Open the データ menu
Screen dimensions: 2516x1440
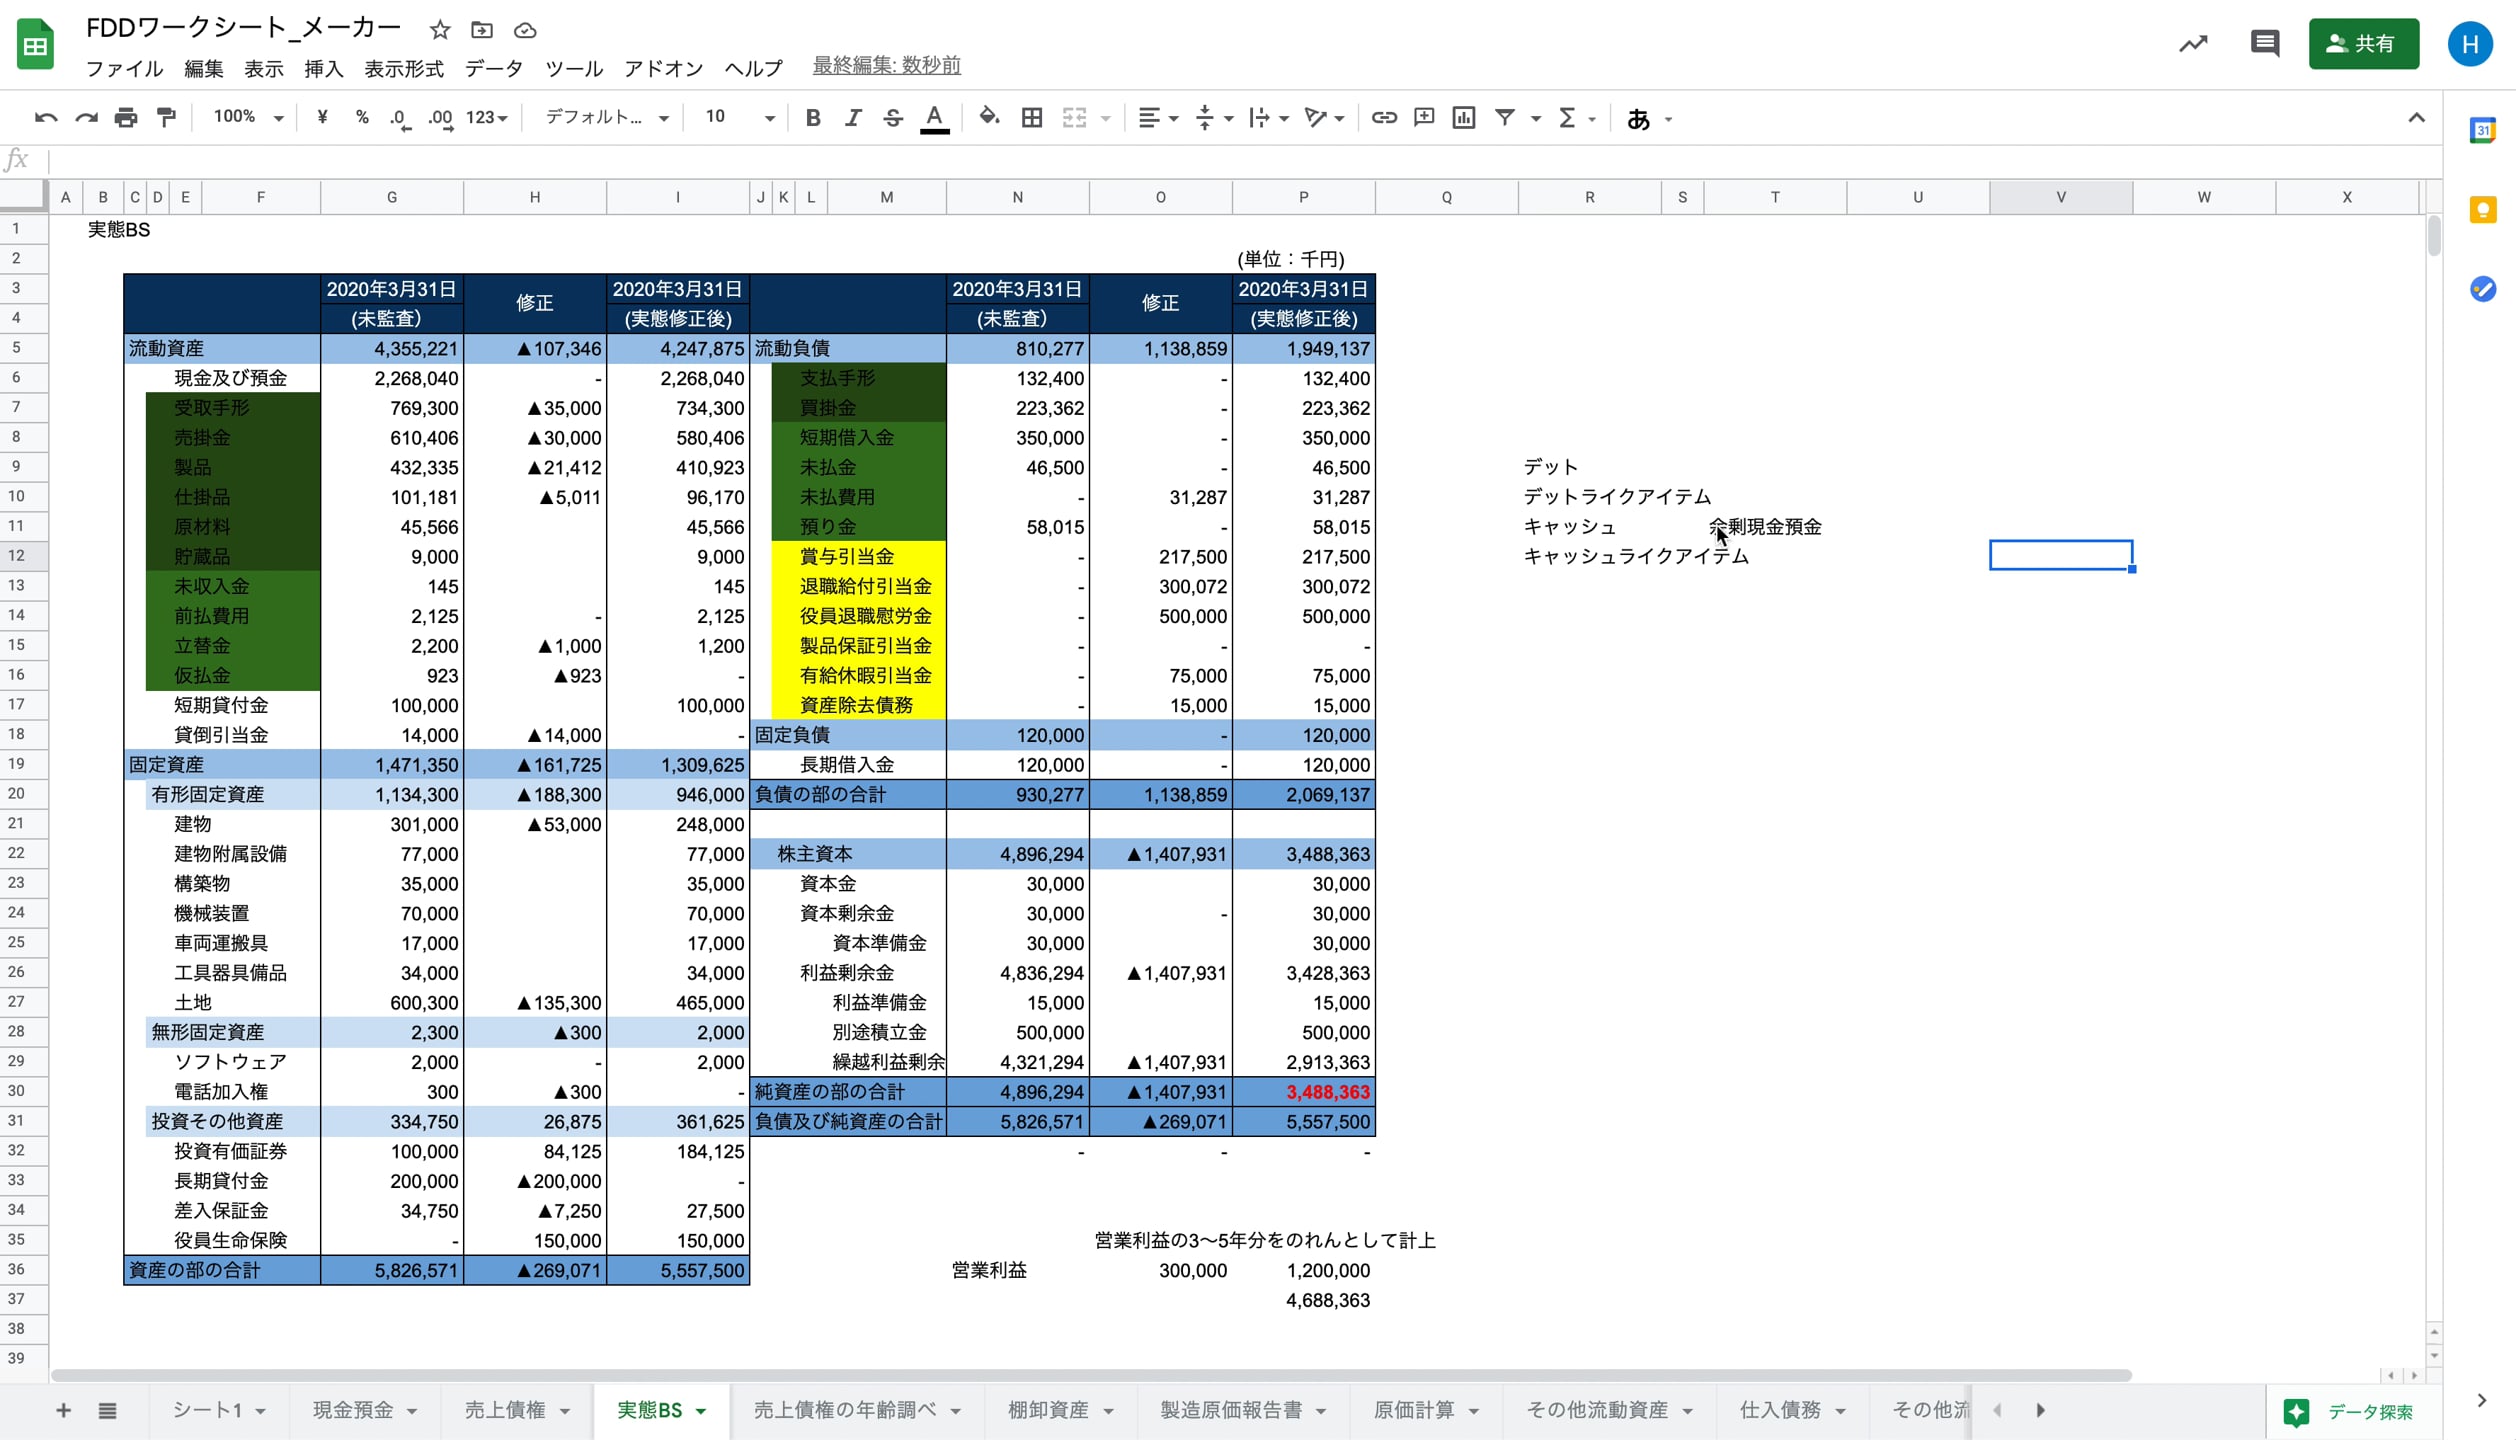click(493, 68)
